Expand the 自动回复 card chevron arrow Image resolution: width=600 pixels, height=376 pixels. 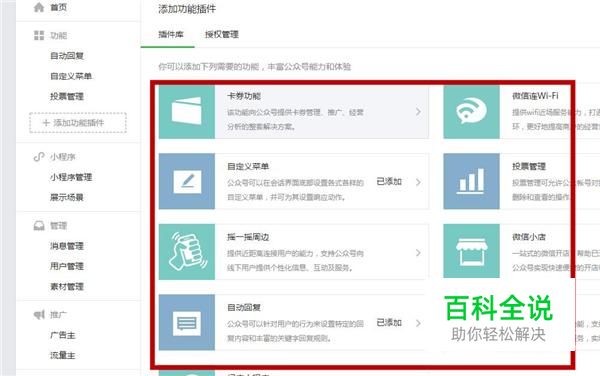(x=418, y=323)
